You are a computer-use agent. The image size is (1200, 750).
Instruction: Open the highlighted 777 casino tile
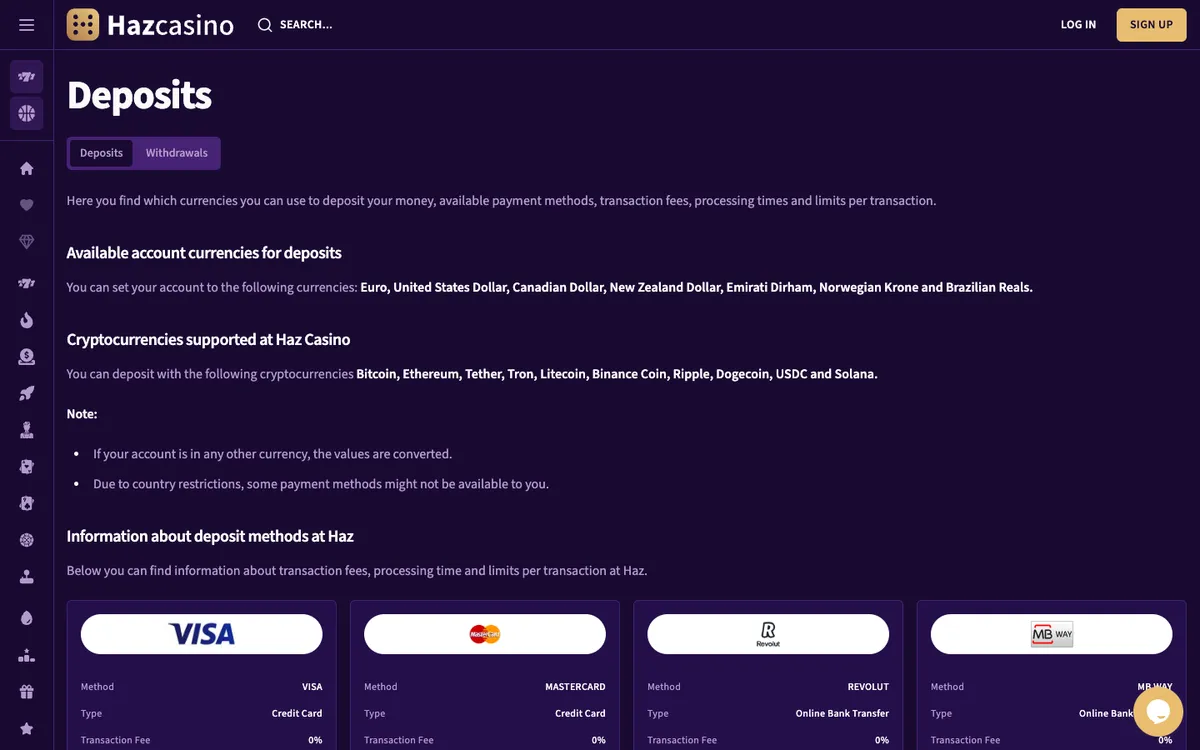coord(27,77)
